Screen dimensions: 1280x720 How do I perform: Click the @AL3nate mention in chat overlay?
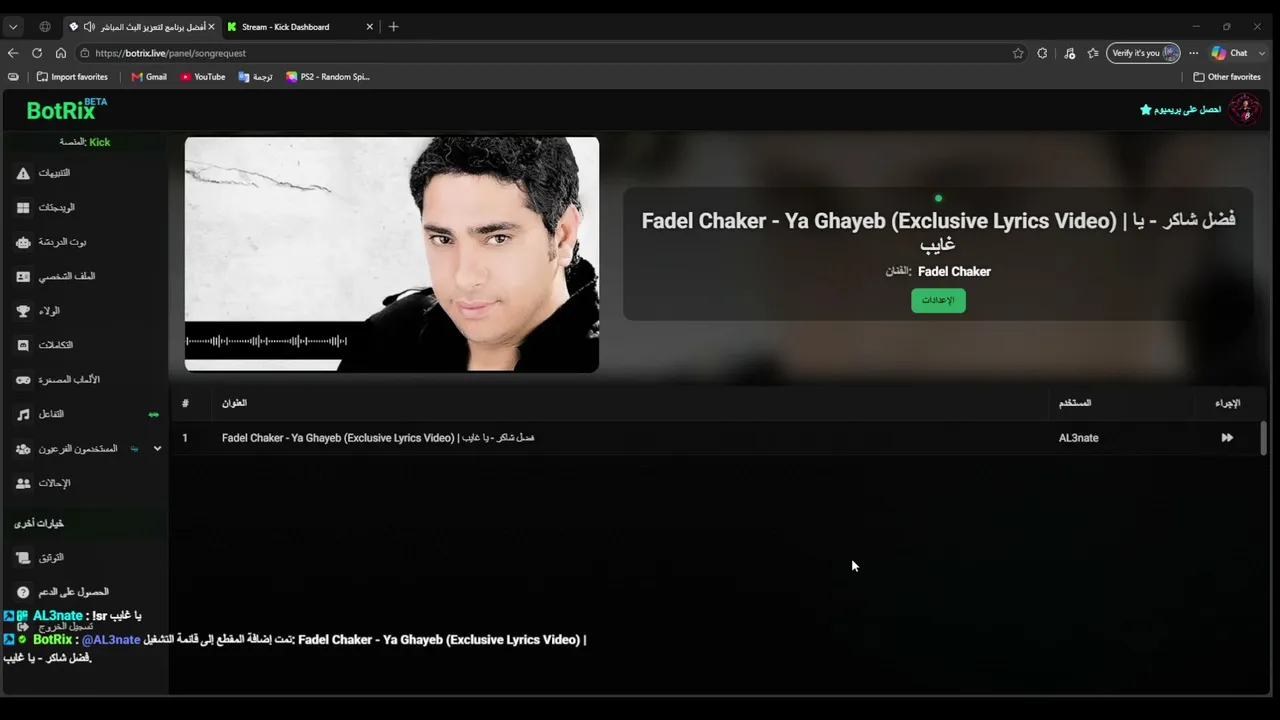111,640
